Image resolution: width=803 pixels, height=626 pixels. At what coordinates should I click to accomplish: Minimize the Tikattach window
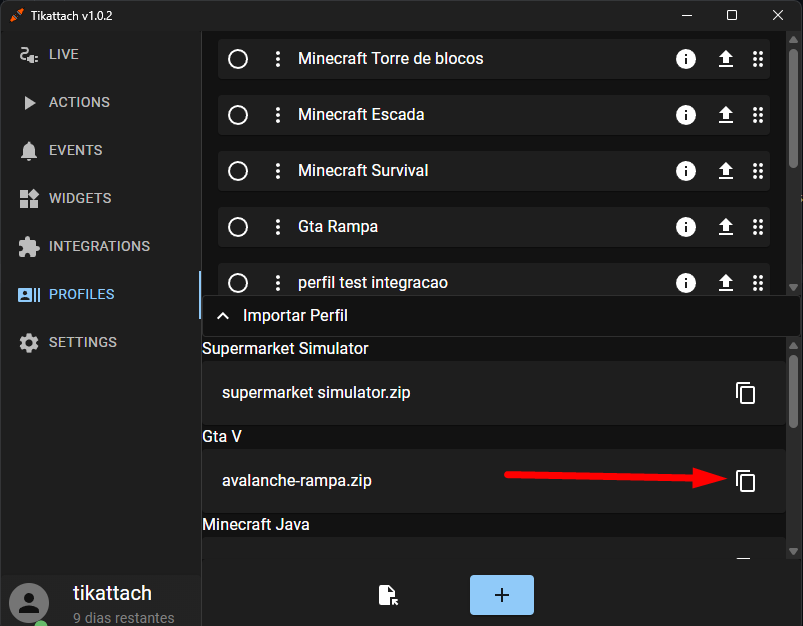pyautogui.click(x=687, y=15)
